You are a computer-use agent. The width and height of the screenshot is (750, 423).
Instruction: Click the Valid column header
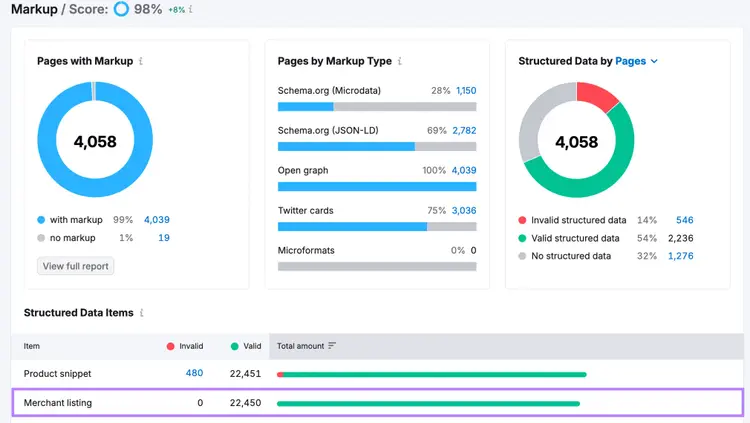coord(246,346)
